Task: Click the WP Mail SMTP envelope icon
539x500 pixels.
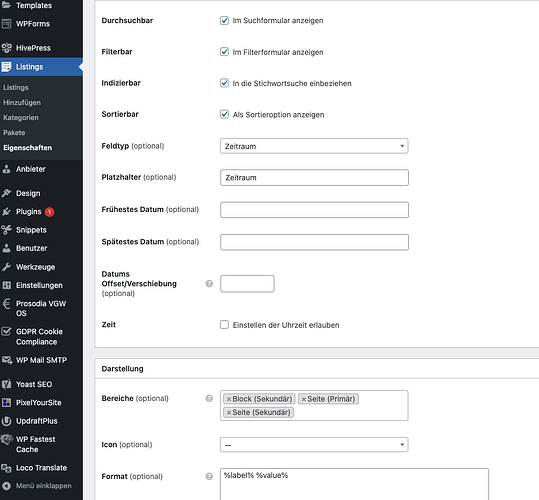Action: [x=7, y=360]
